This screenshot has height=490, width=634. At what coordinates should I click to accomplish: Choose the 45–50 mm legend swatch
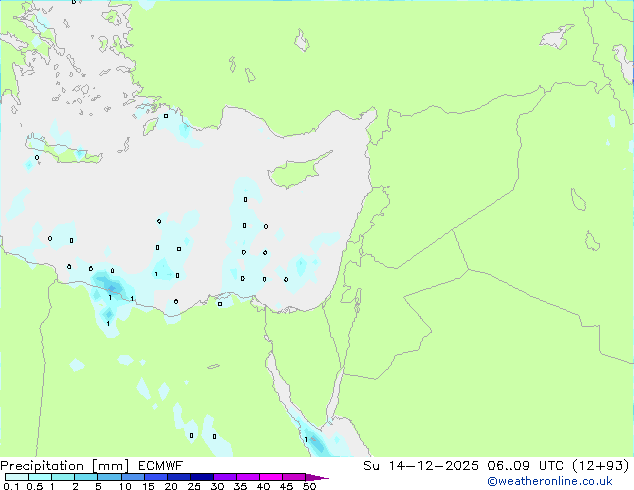pos(294,477)
